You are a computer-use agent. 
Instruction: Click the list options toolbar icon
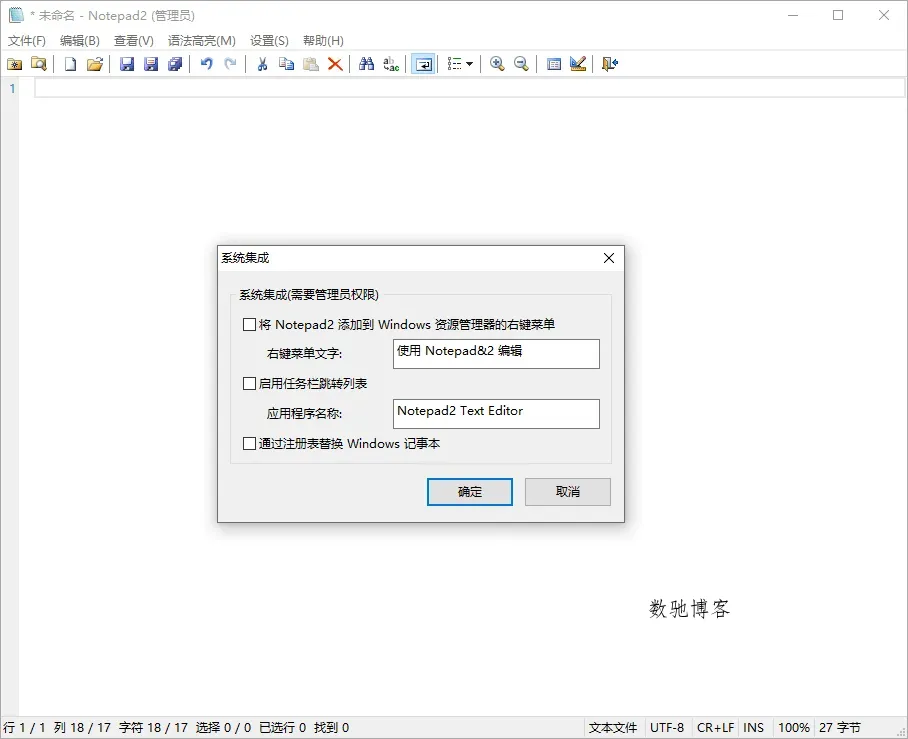click(x=455, y=64)
